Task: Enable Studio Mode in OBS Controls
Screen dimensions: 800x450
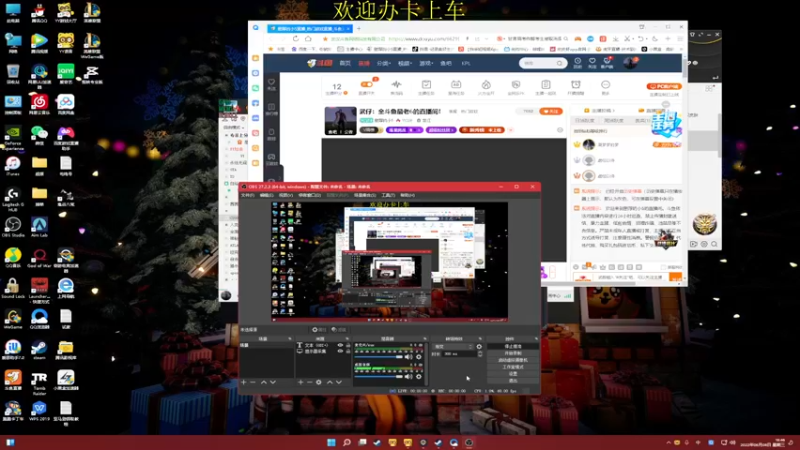Action: tap(513, 367)
